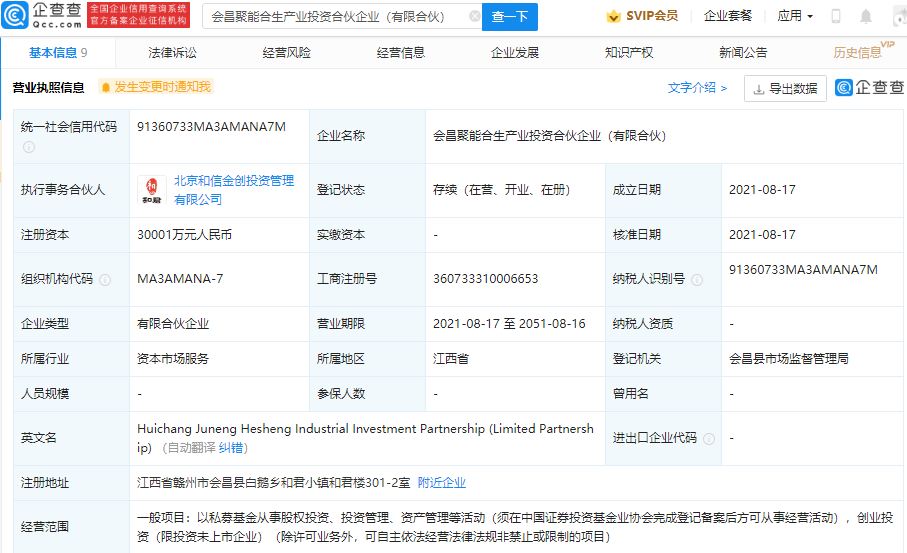The height and width of the screenshot is (553, 907).
Task: Click 纠错 link beside English name
Action: pos(231,448)
